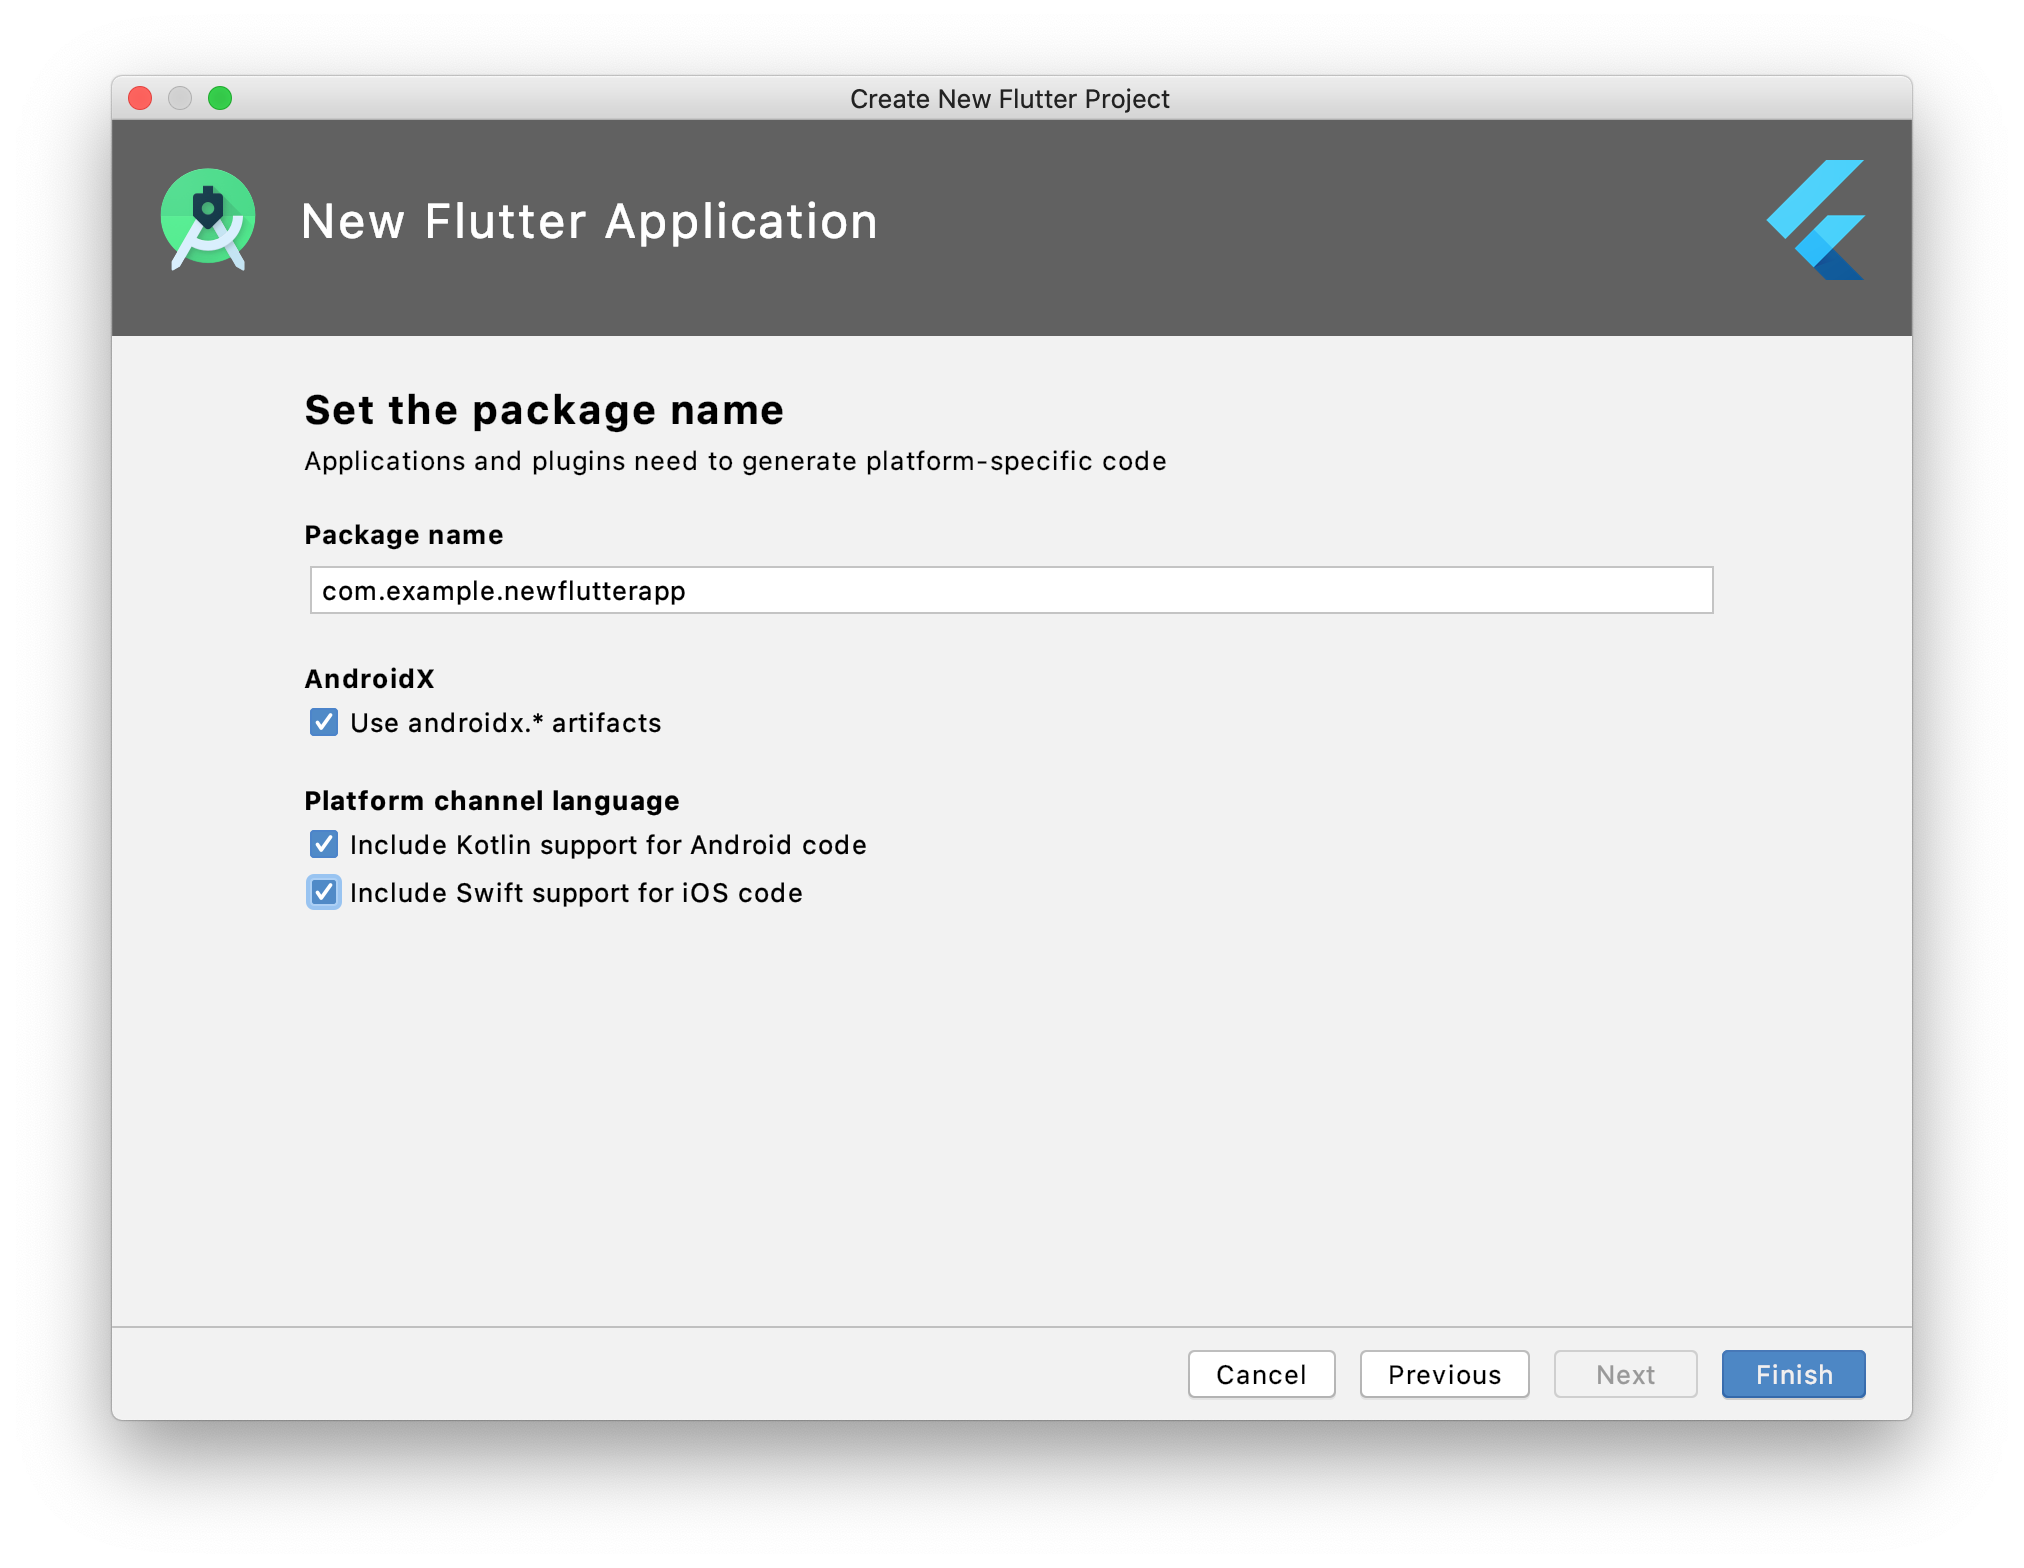
Task: Close the dialog with red window button
Action: click(140, 98)
